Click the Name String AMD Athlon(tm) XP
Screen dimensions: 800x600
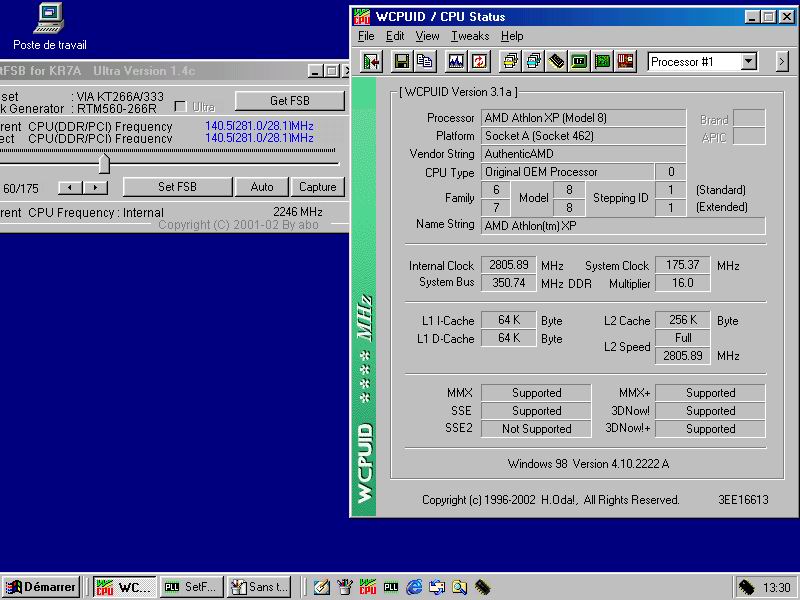coord(623,226)
